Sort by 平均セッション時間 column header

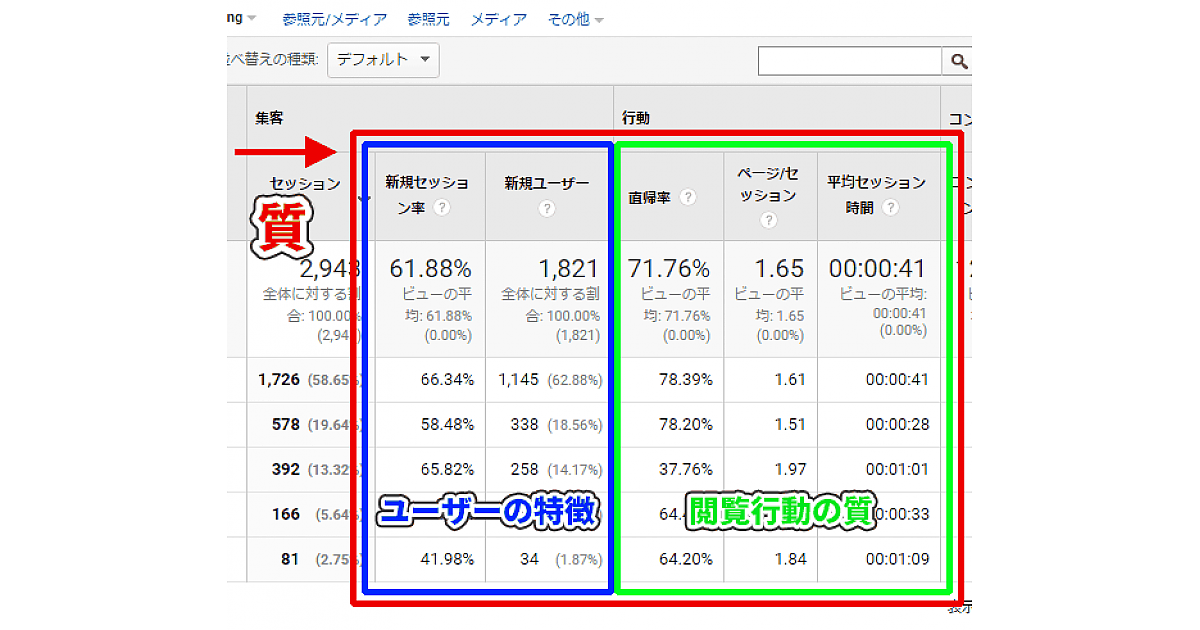pyautogui.click(x=876, y=195)
